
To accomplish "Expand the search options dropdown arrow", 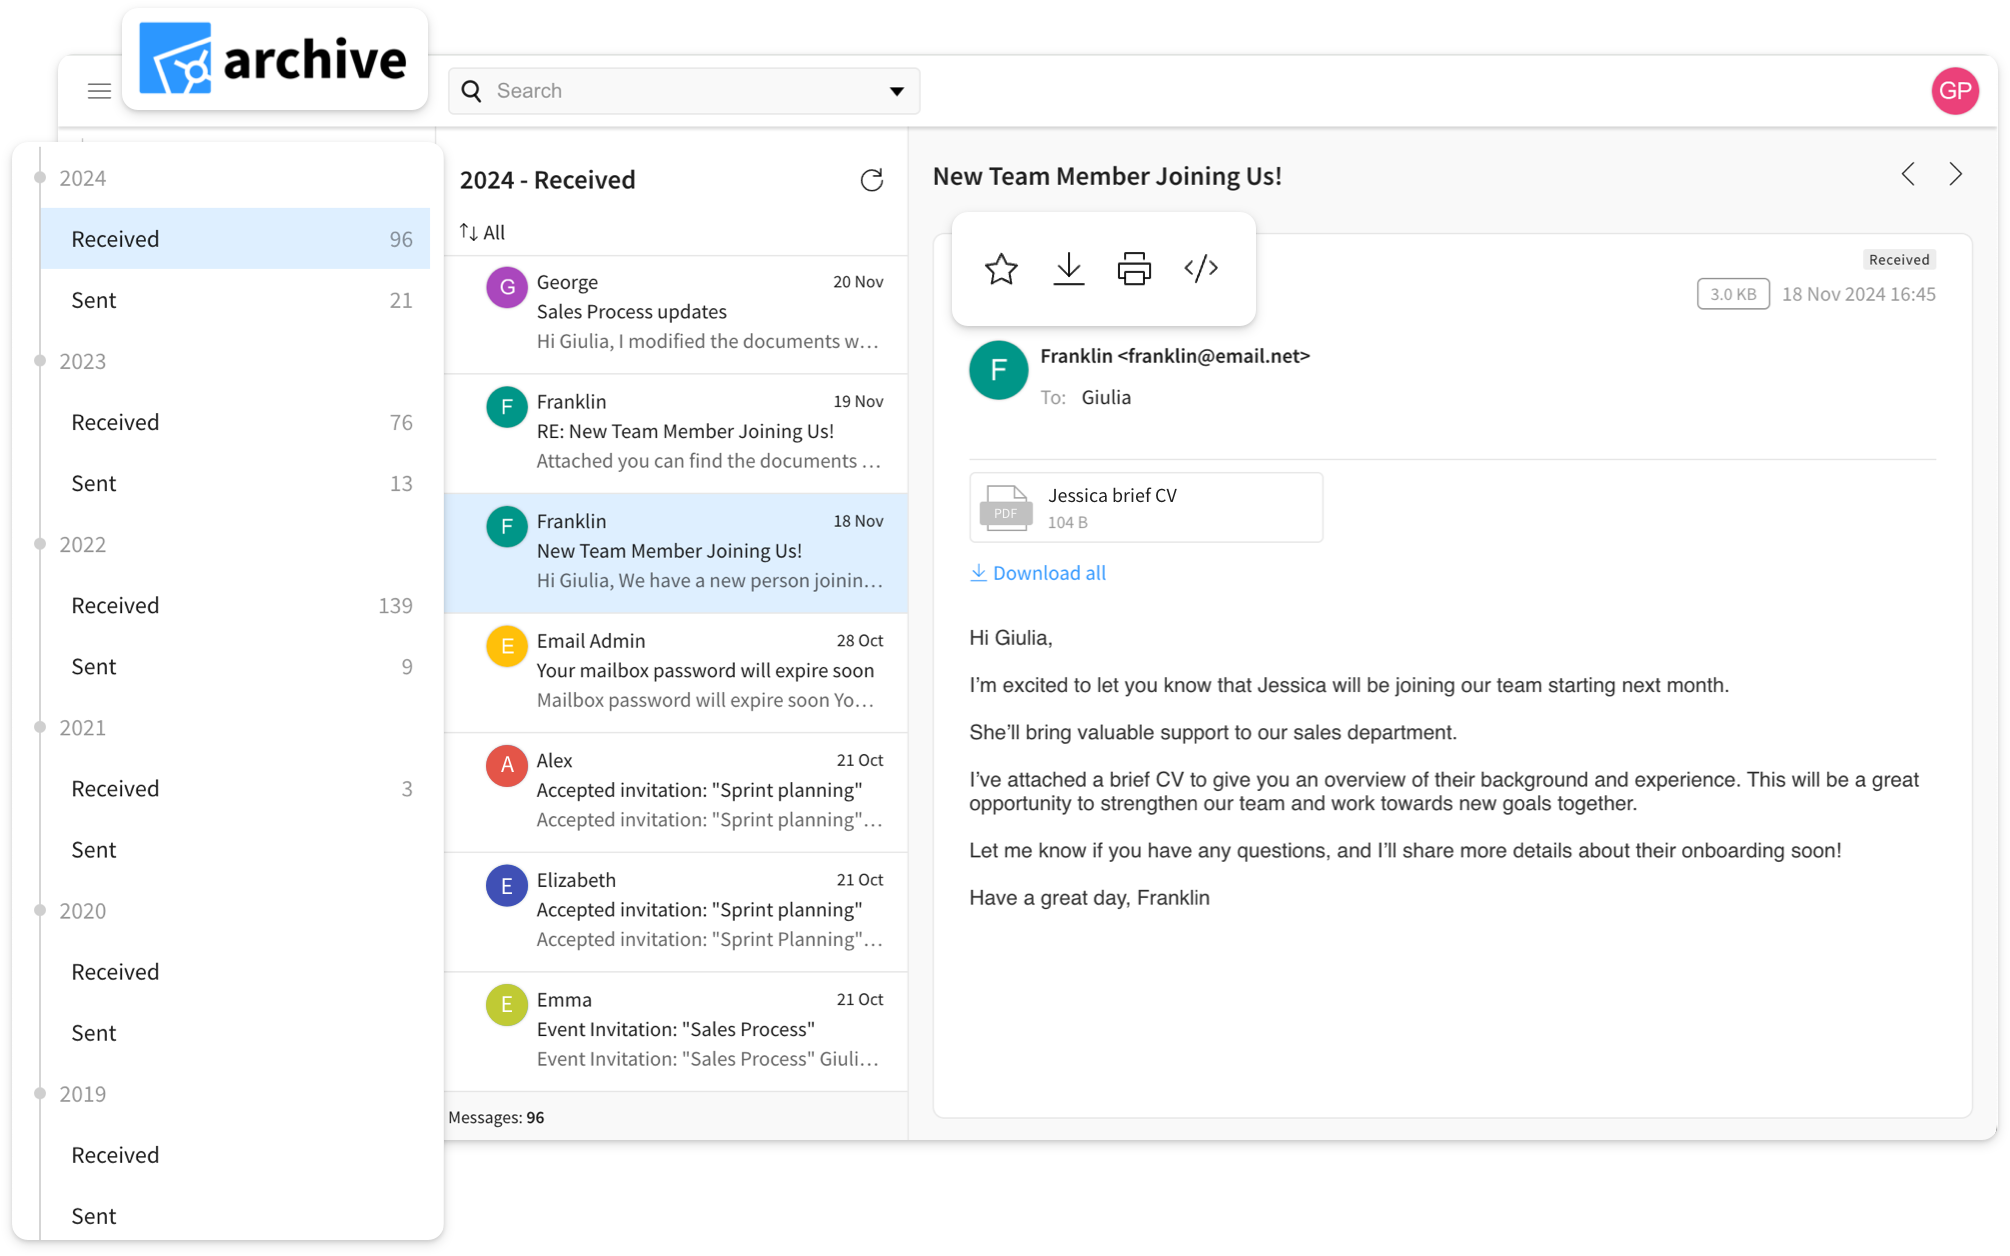I will pos(896,91).
